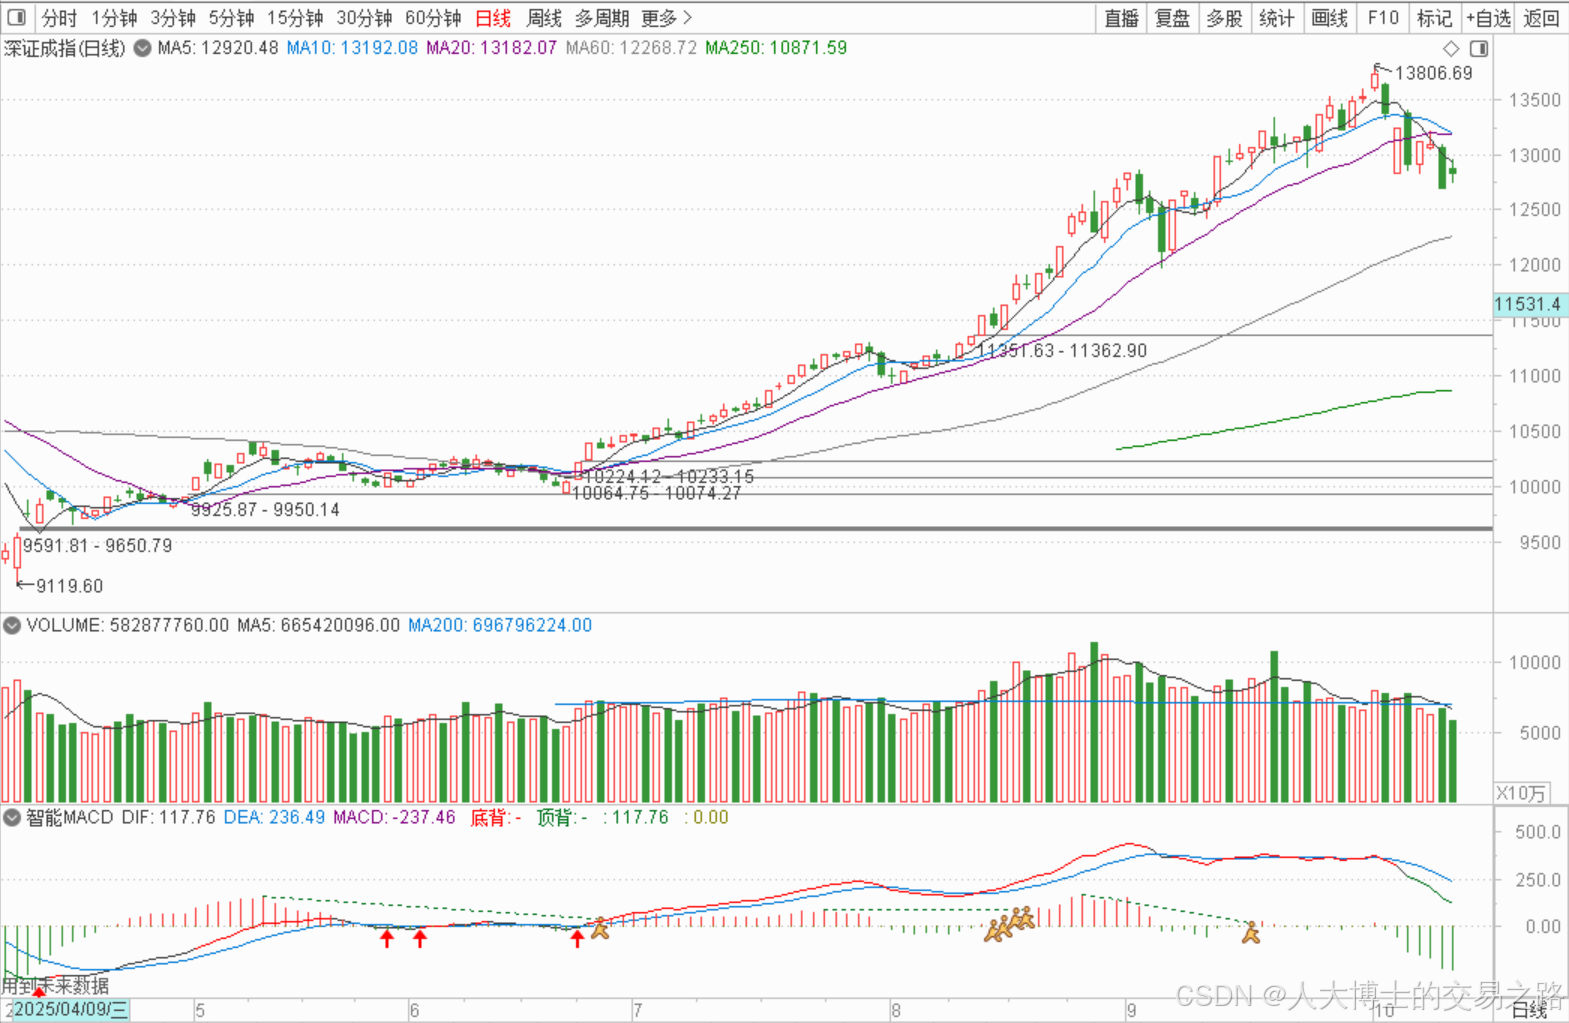Click the 11351.63 - 11362.90 gap label

(x=1062, y=351)
